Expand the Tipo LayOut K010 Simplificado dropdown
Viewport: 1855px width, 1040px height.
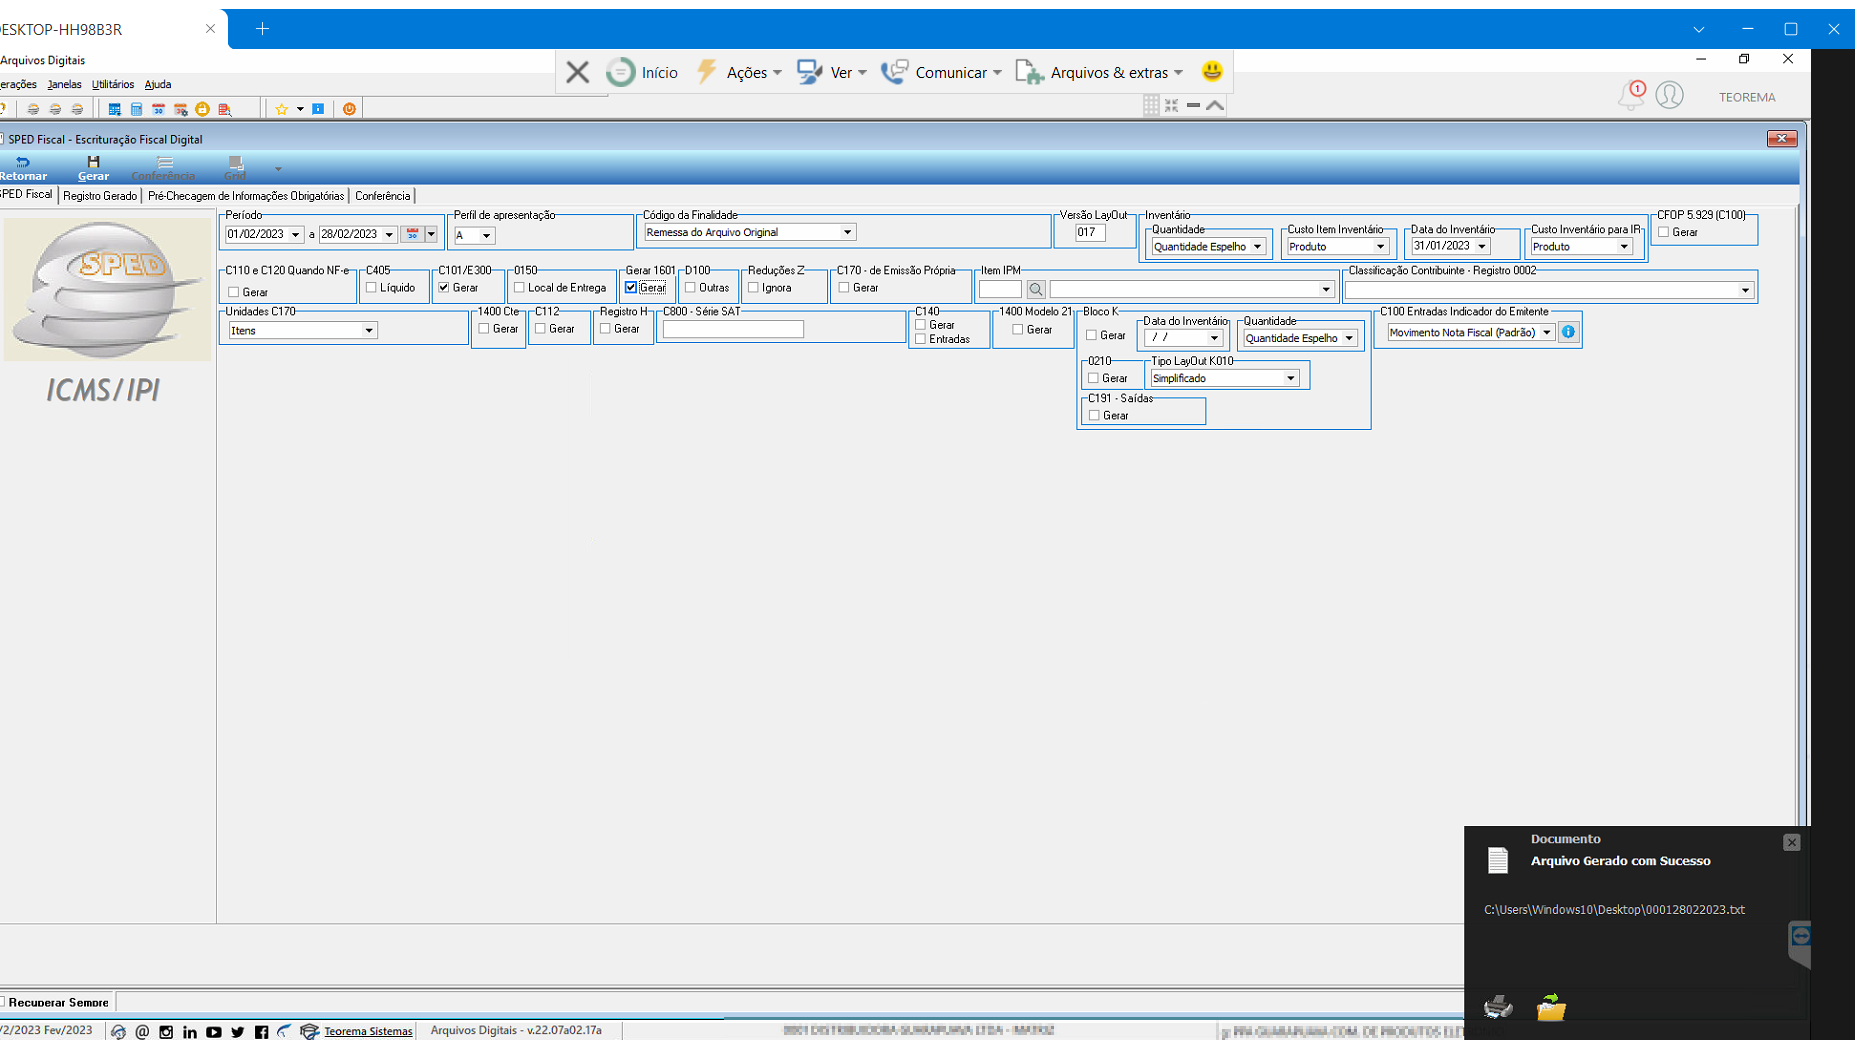pyautogui.click(x=1291, y=378)
